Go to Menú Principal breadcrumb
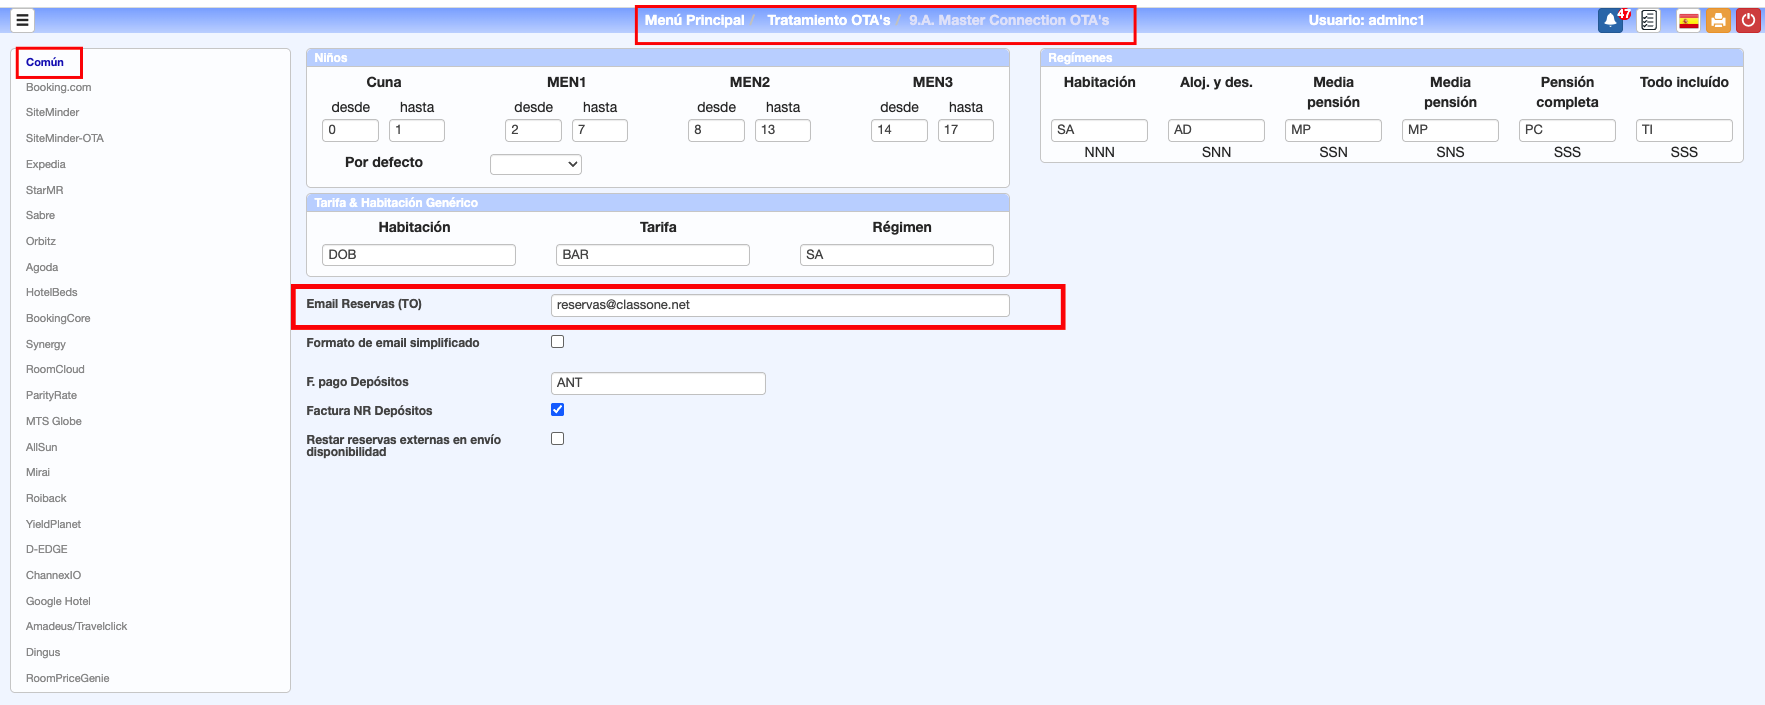Viewport: 1765px width, 705px height. [694, 20]
